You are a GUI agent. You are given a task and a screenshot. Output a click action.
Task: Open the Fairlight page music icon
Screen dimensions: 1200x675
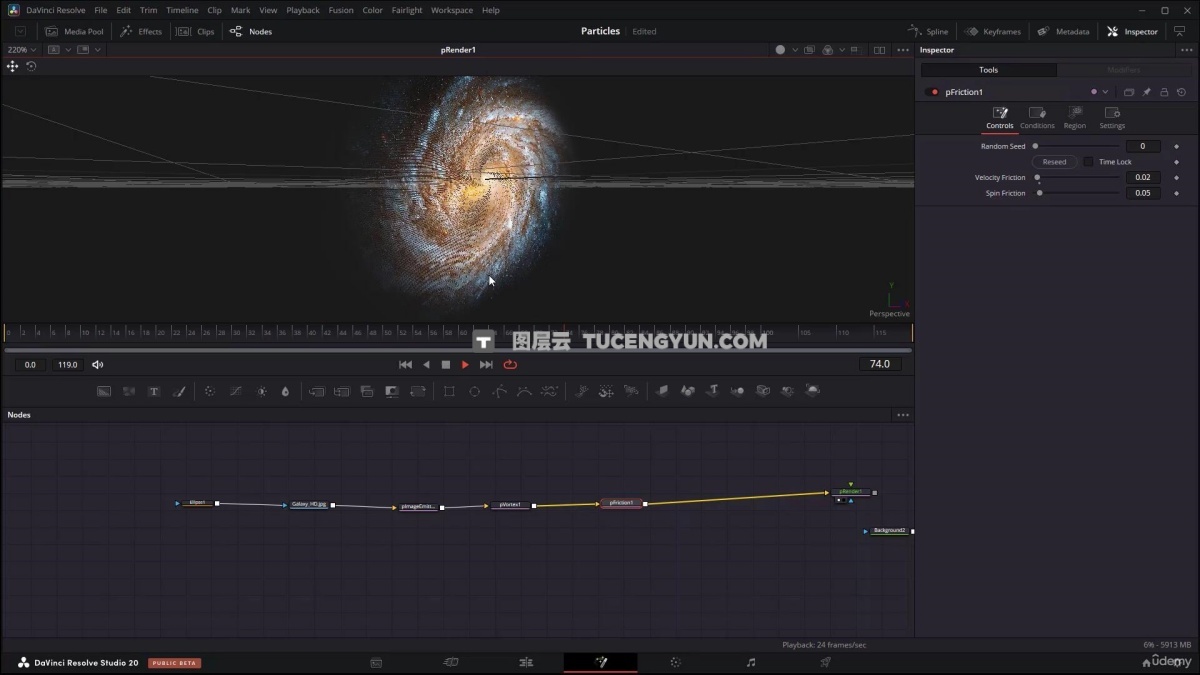click(x=751, y=662)
